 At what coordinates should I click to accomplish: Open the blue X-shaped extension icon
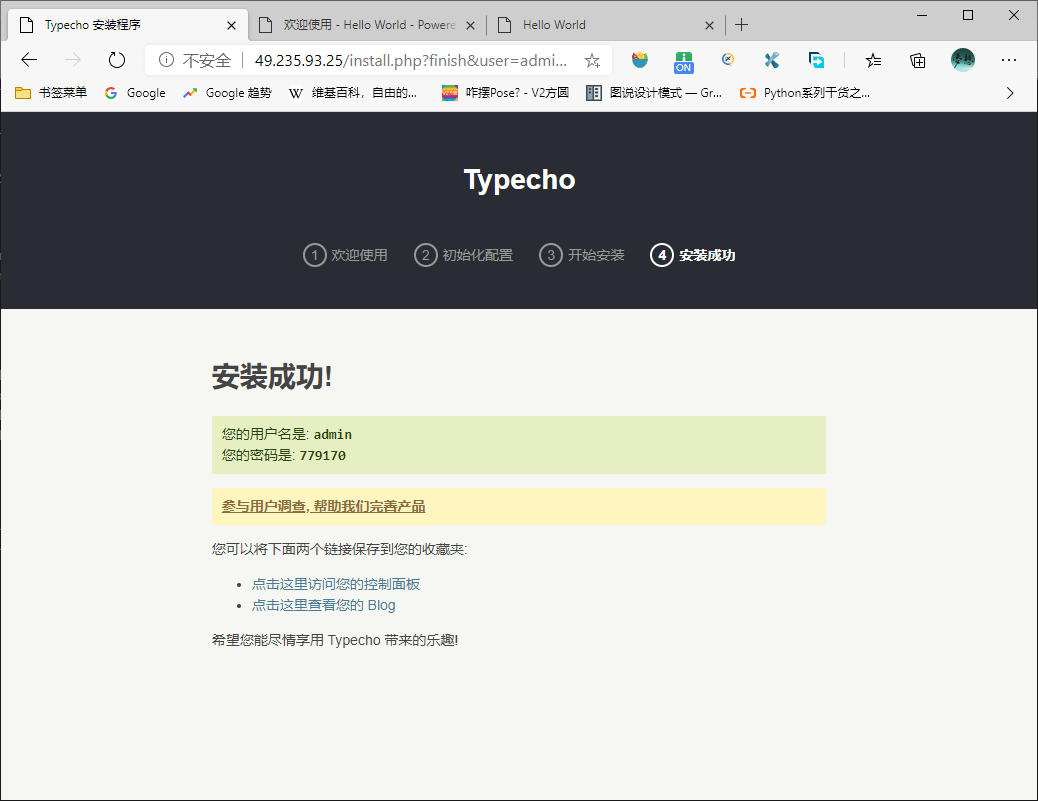point(771,60)
